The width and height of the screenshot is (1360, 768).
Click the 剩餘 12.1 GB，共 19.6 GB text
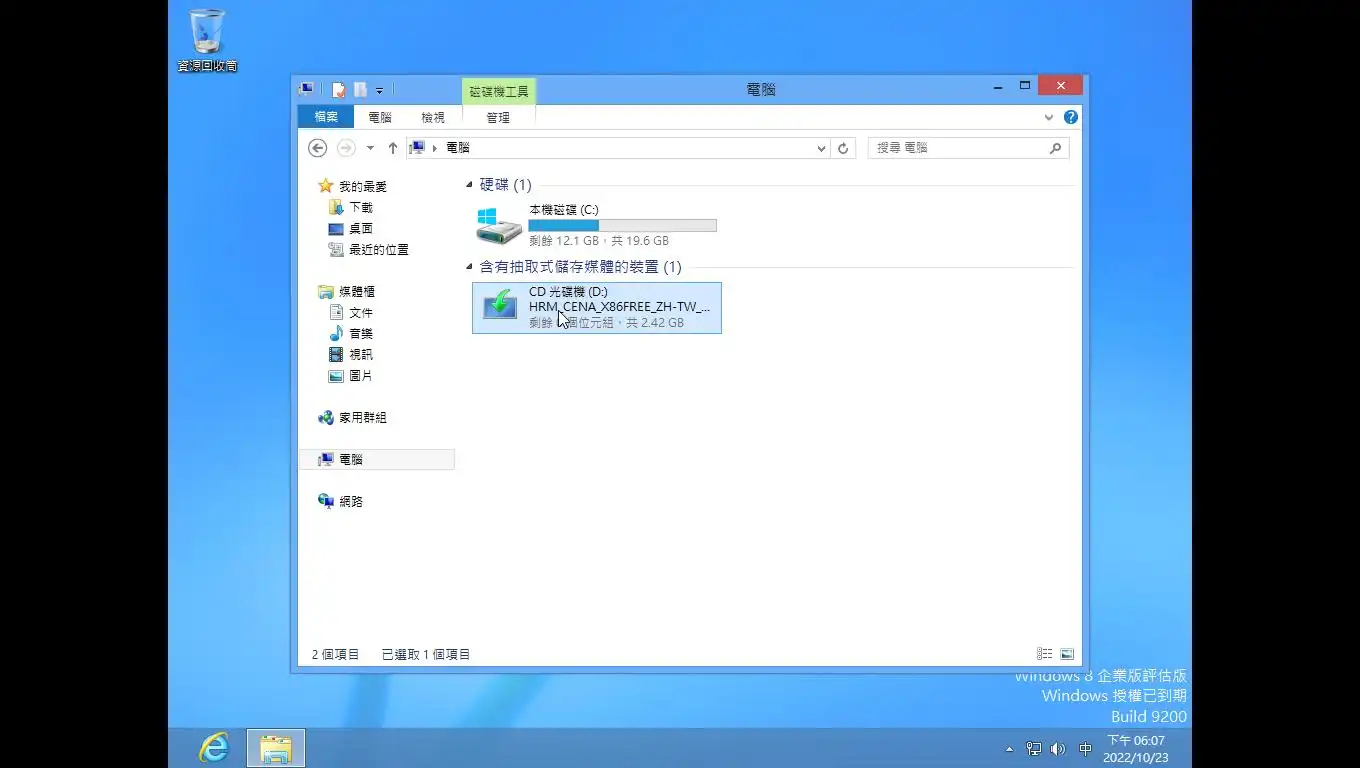pos(599,241)
